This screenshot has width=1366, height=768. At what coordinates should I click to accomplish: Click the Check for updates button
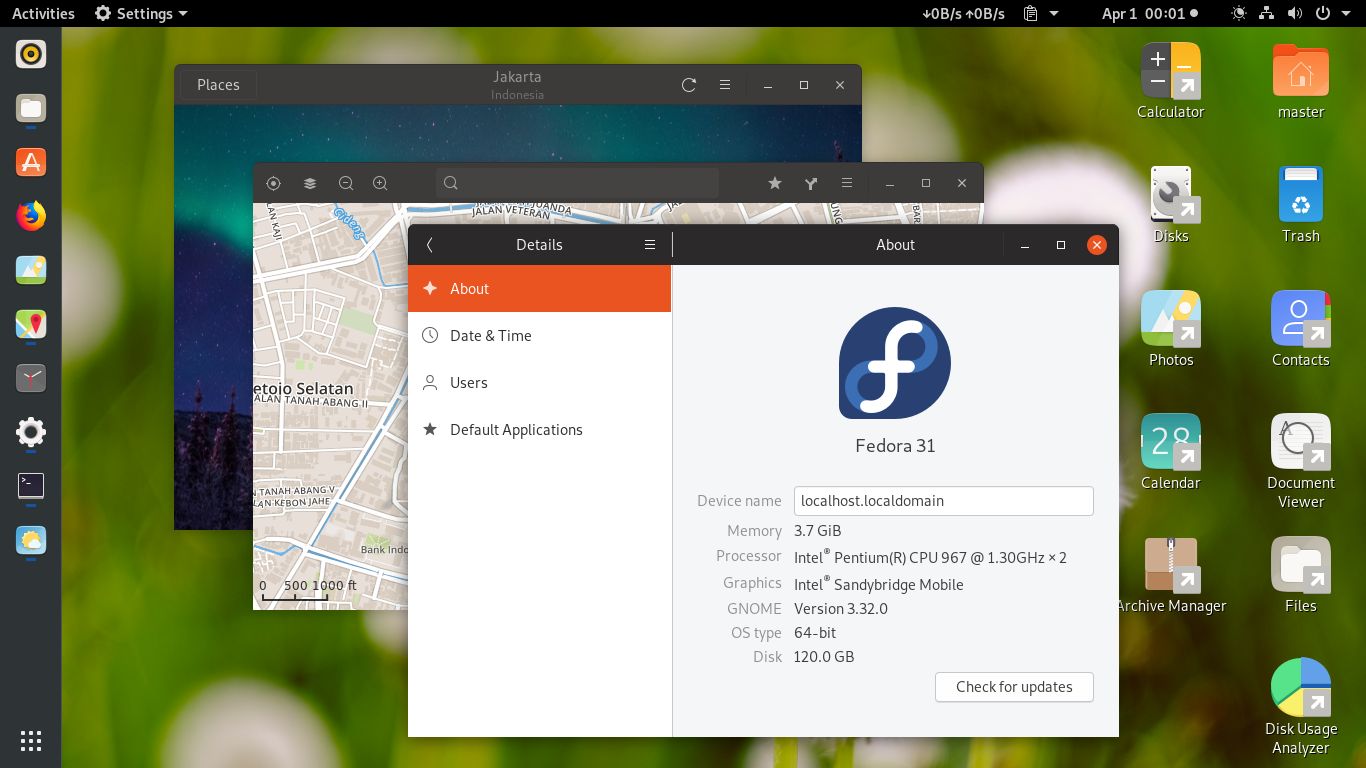(x=1013, y=687)
